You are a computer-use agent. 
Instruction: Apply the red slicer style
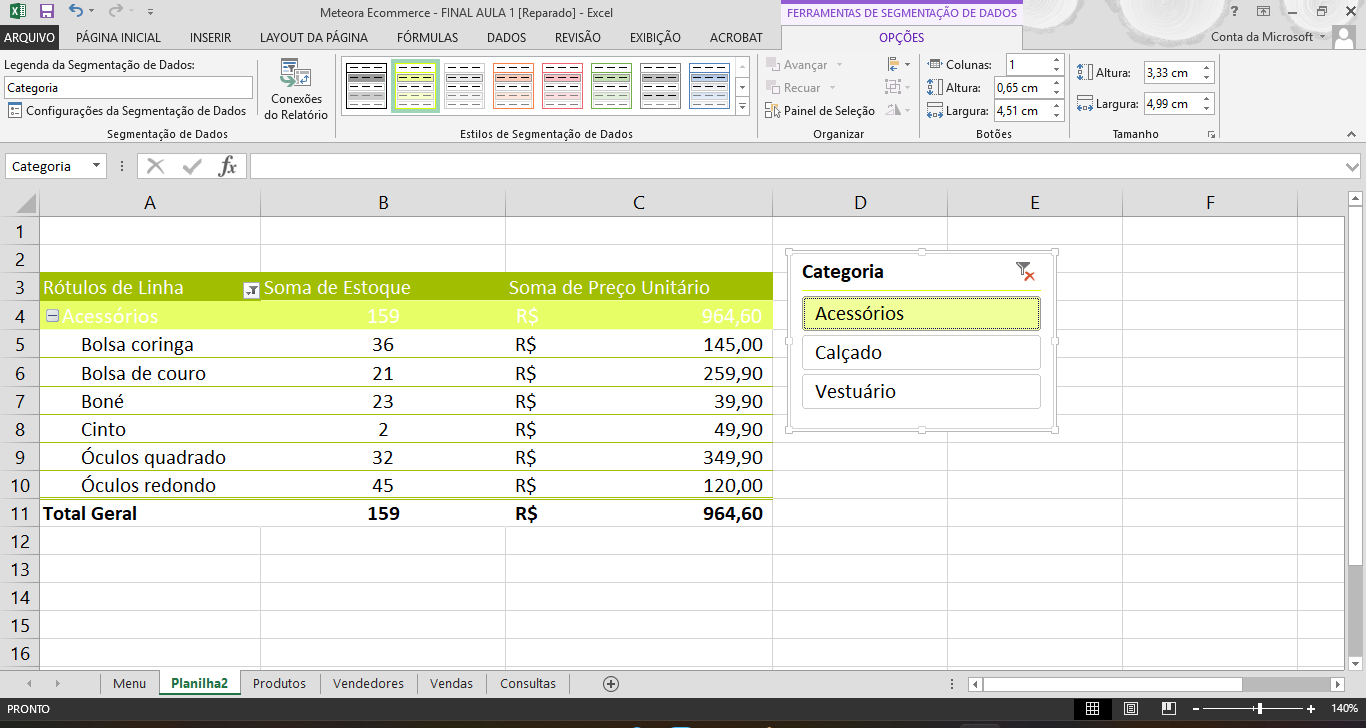click(563, 86)
